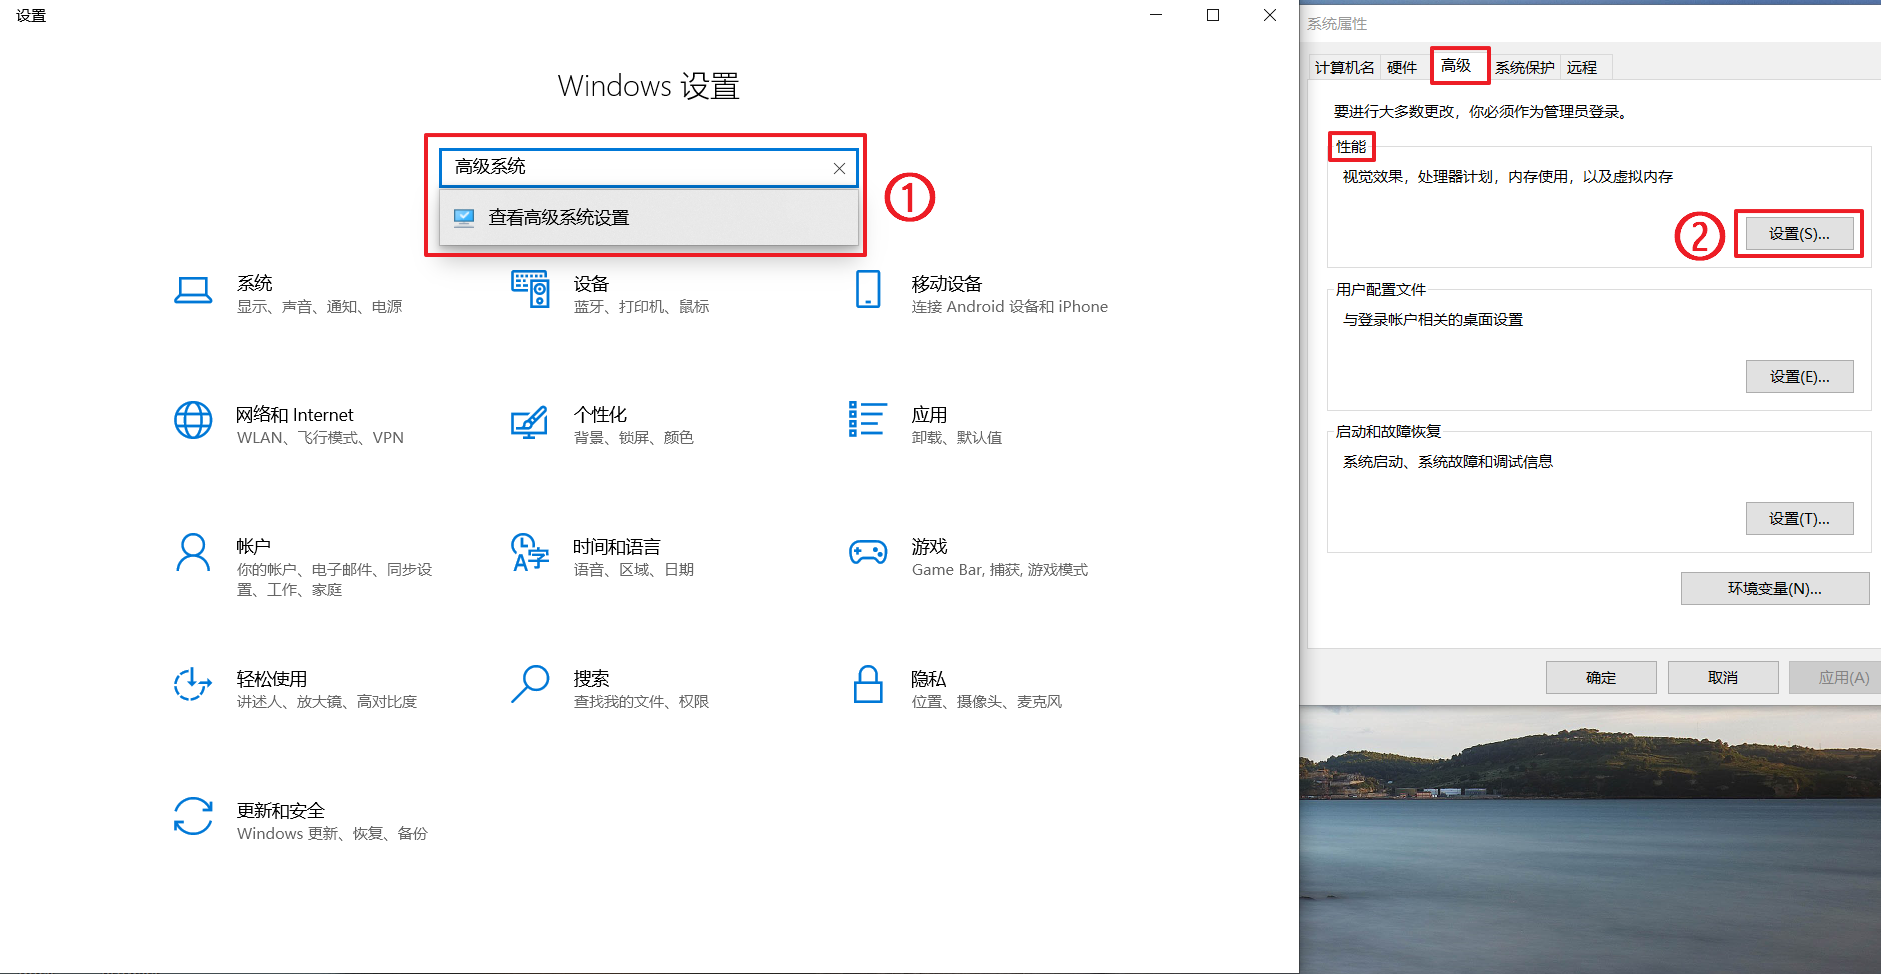Open the 搜索 category title
This screenshot has height=974, width=1881.
point(592,679)
